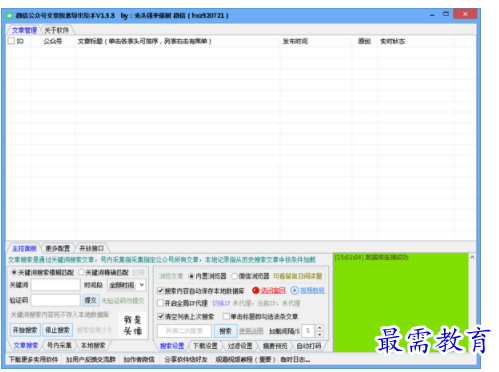Switch to the 关于软件 tab

[56, 30]
